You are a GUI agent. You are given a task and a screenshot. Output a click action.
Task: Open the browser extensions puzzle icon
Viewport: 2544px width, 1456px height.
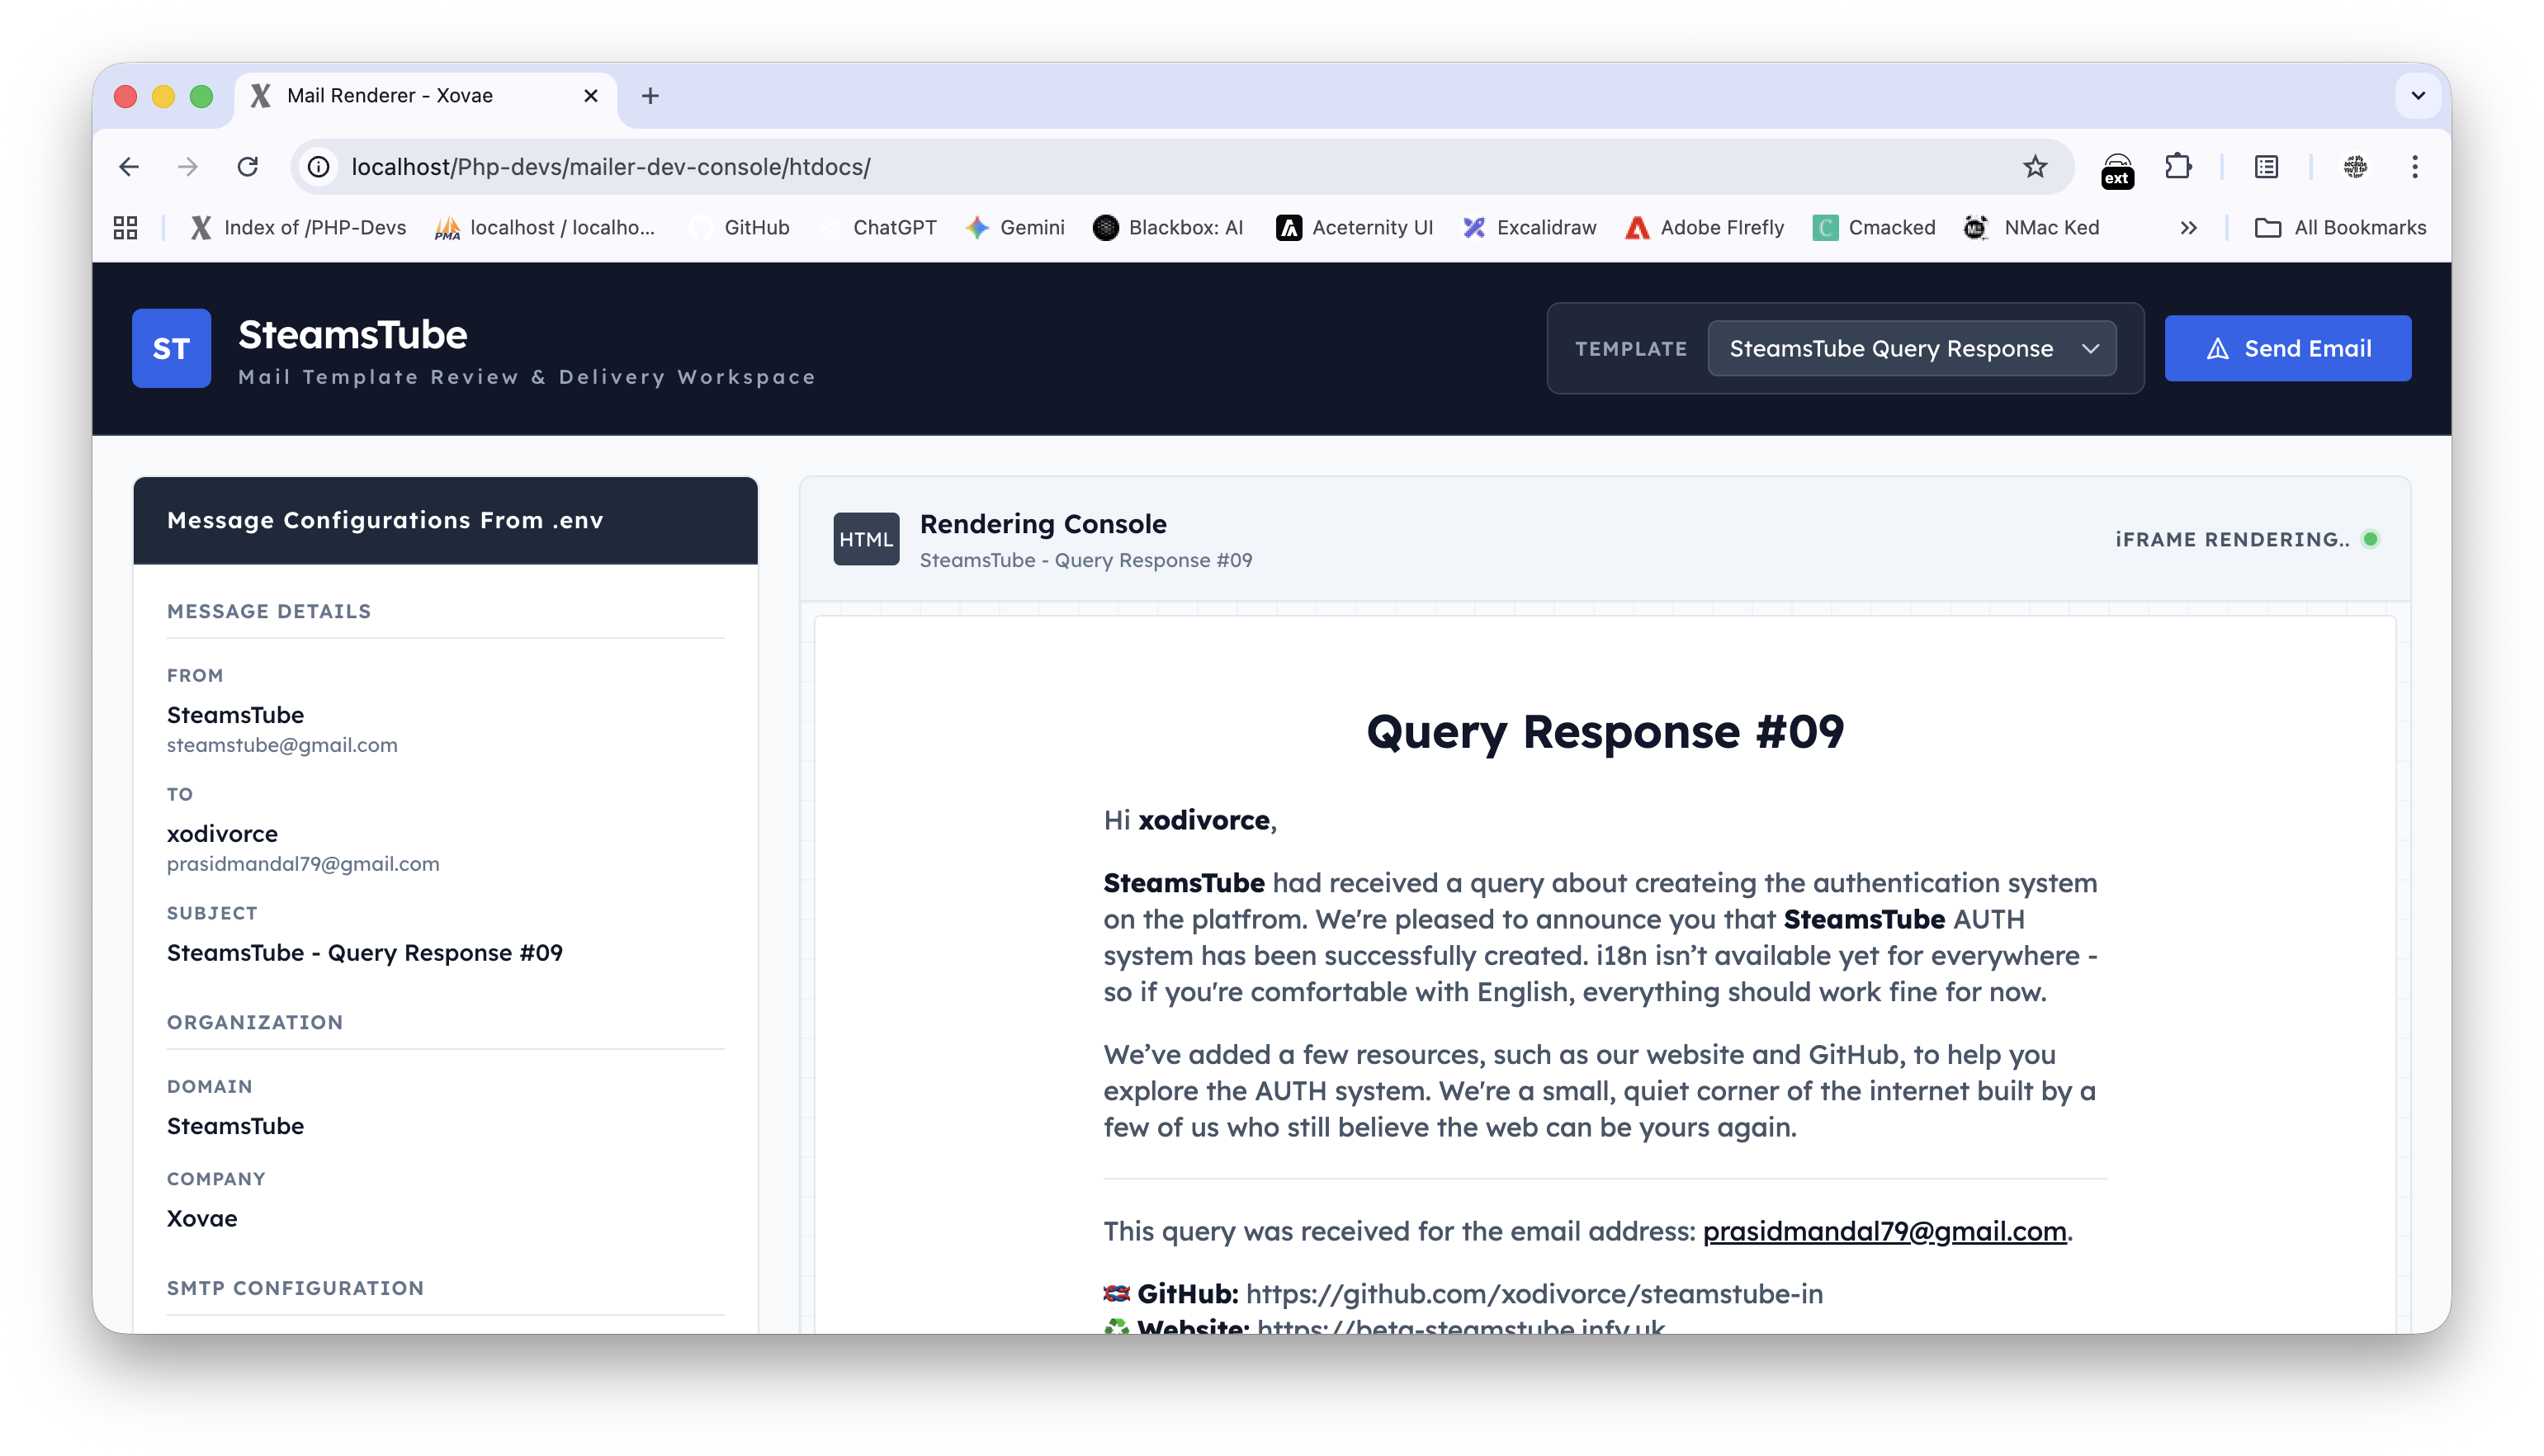[2180, 167]
